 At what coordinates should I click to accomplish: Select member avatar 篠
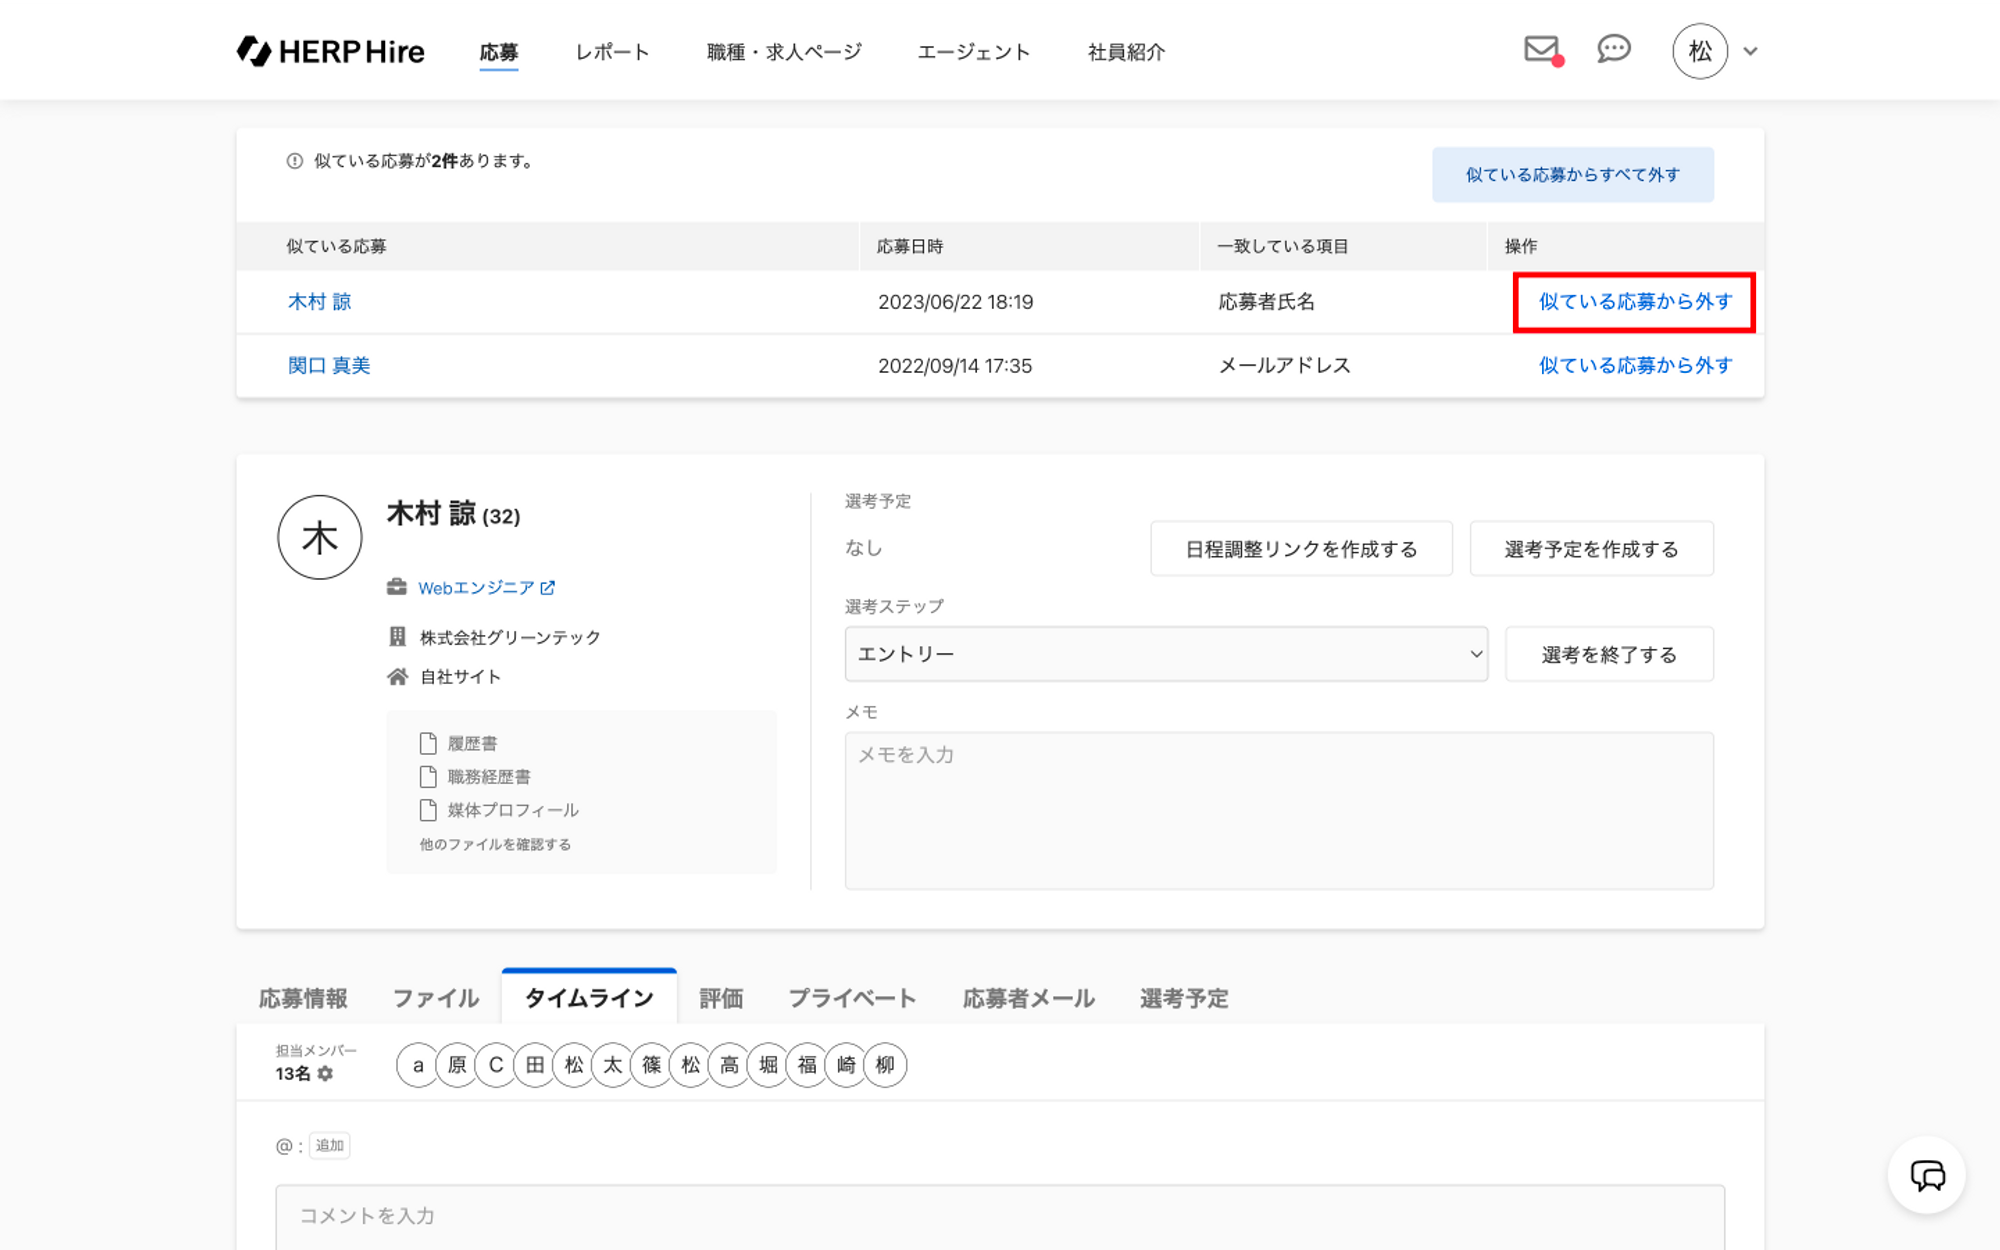click(652, 1065)
